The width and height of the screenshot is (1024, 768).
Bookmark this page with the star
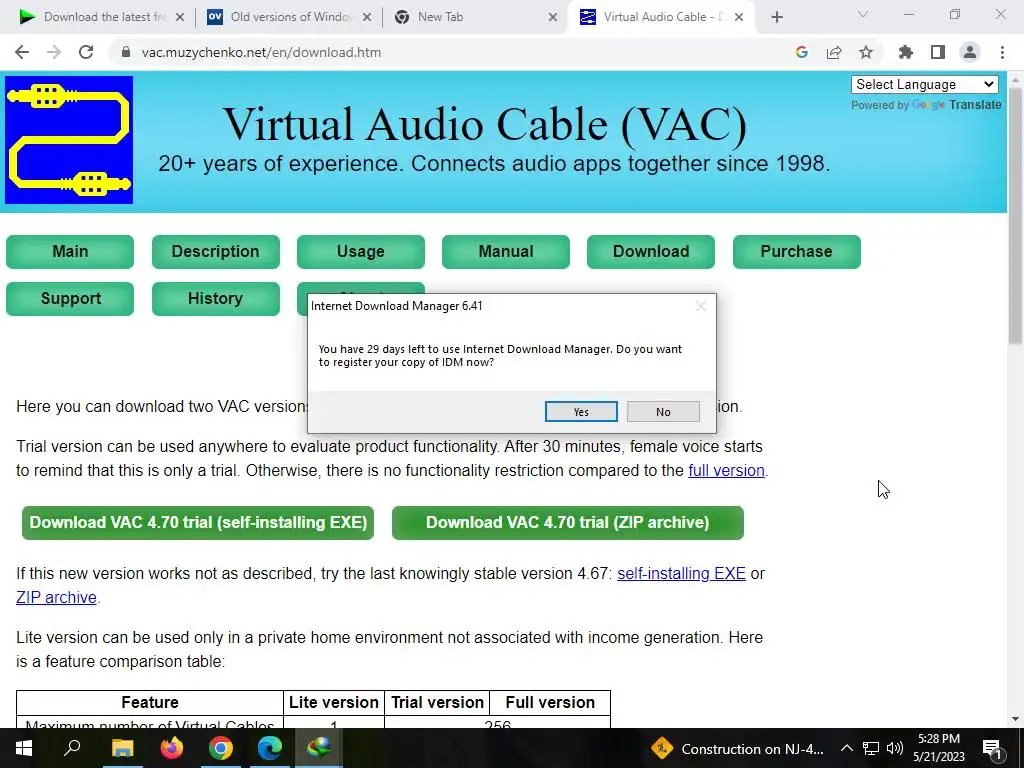(x=866, y=52)
